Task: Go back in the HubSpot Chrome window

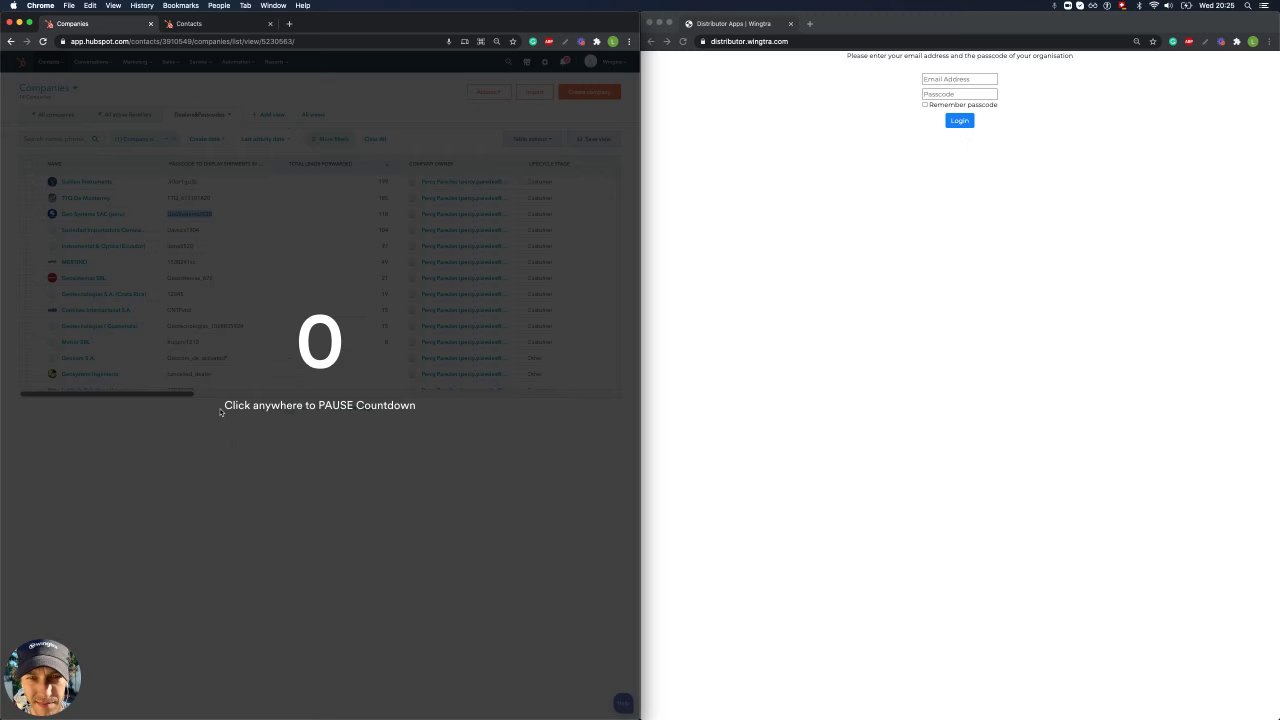Action: click(10, 41)
